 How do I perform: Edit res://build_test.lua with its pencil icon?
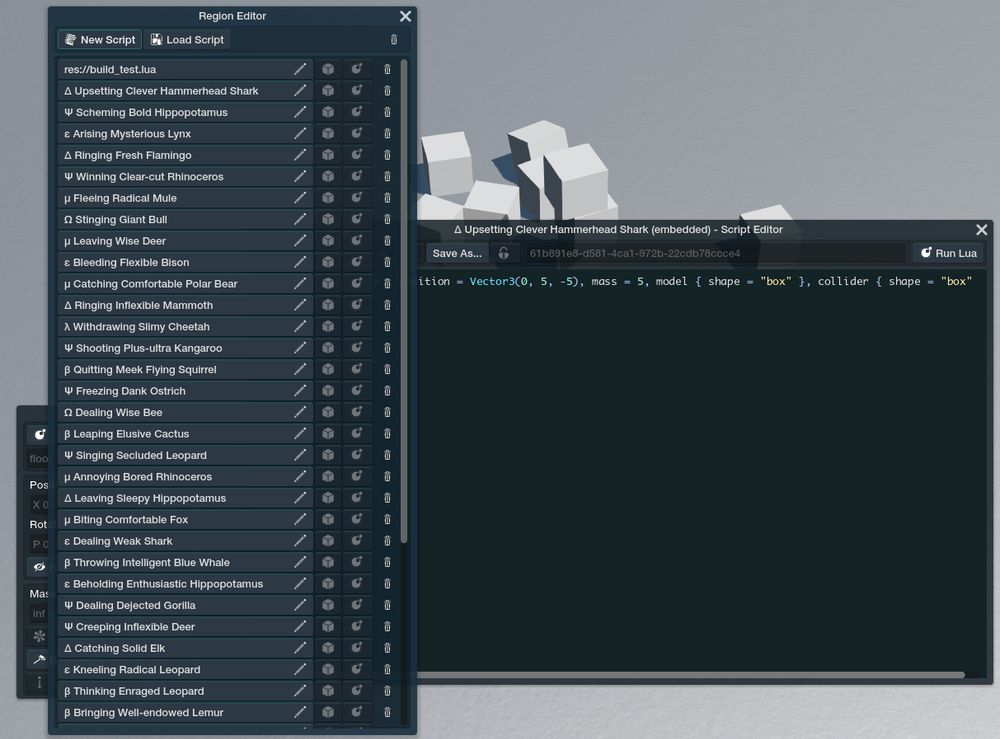[x=300, y=70]
